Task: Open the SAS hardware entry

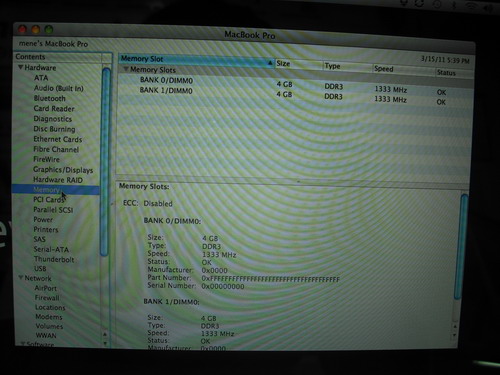Action: [39, 239]
